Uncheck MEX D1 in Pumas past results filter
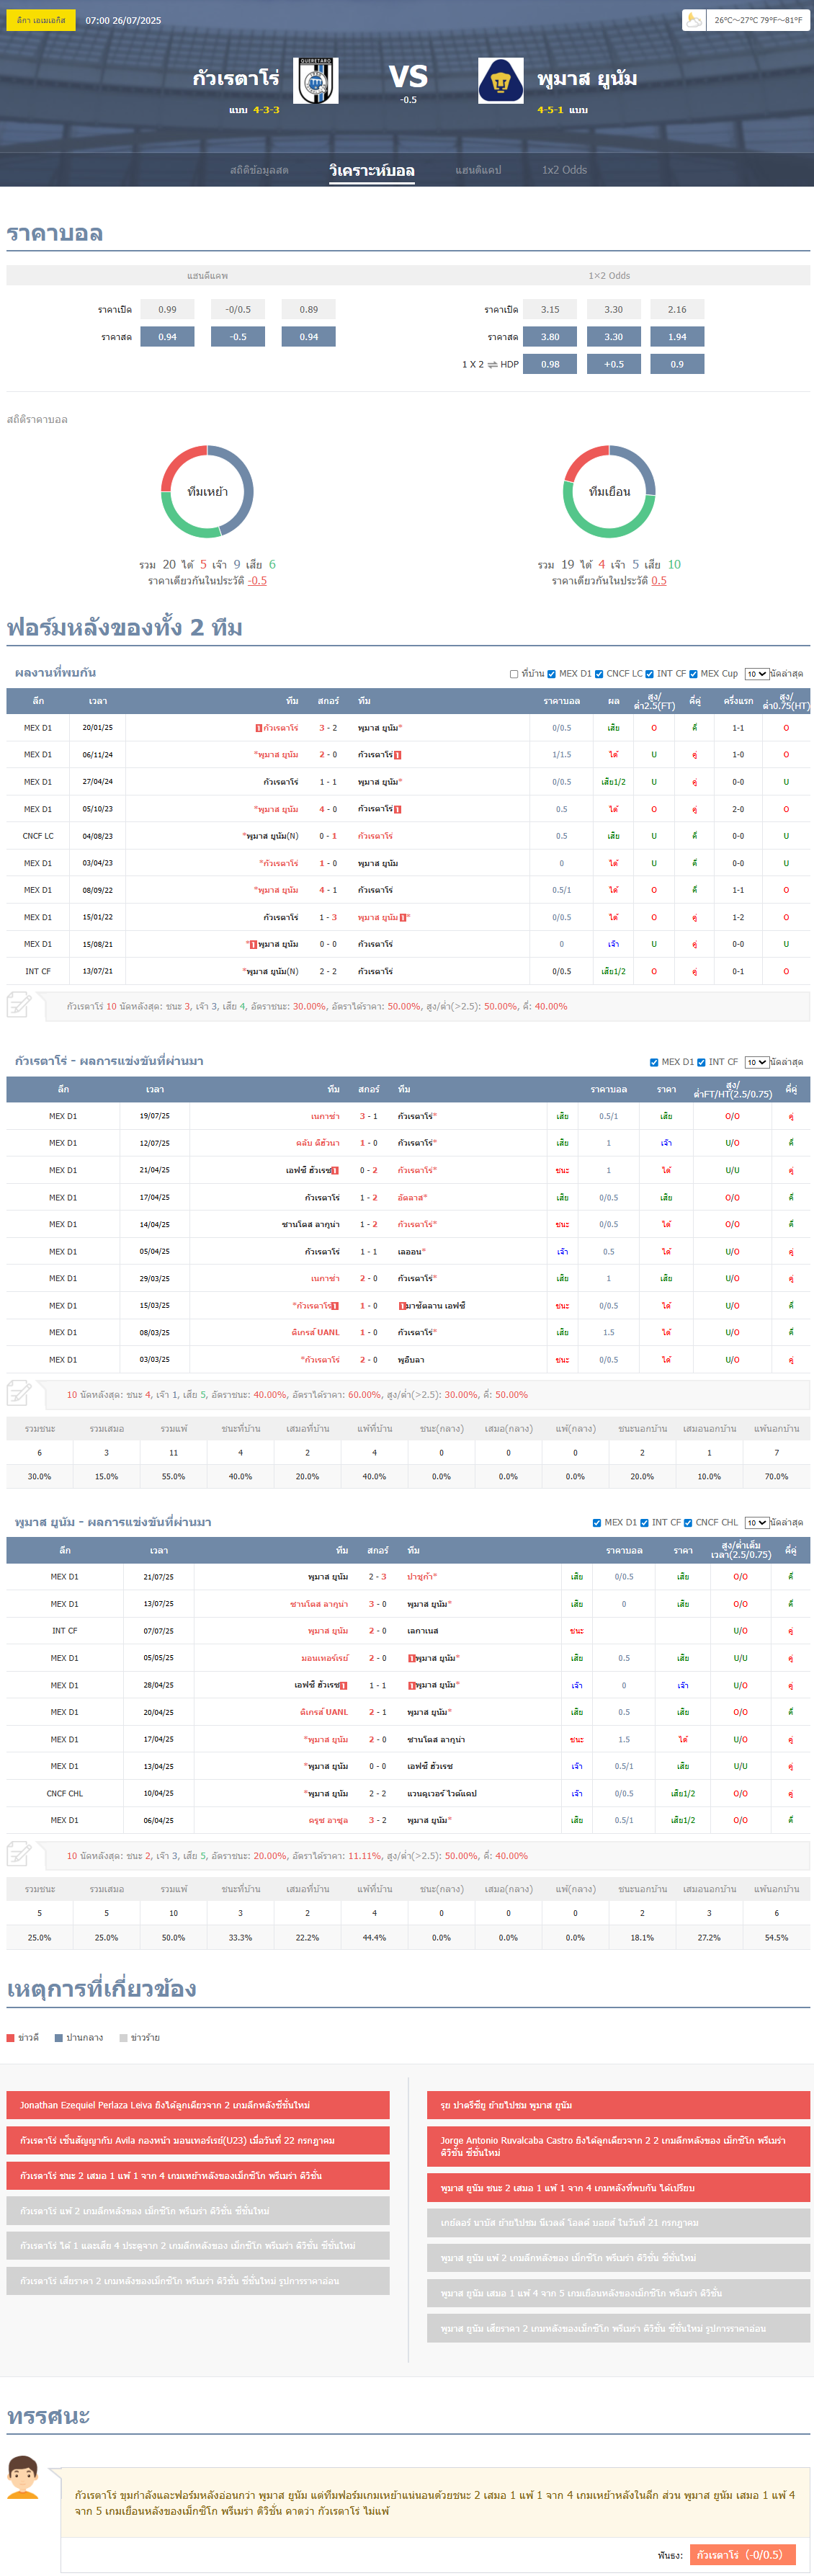814x2576 pixels. (597, 1523)
